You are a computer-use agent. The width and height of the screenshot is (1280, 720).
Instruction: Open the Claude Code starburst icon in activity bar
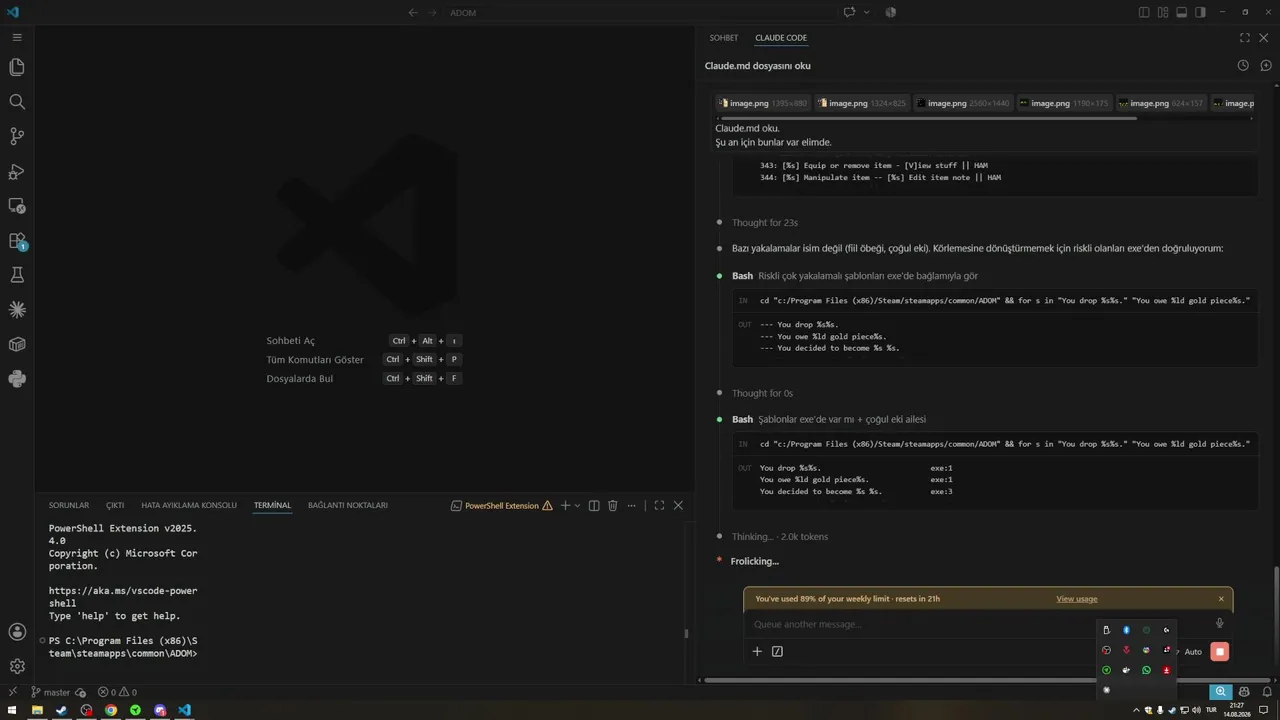(17, 310)
